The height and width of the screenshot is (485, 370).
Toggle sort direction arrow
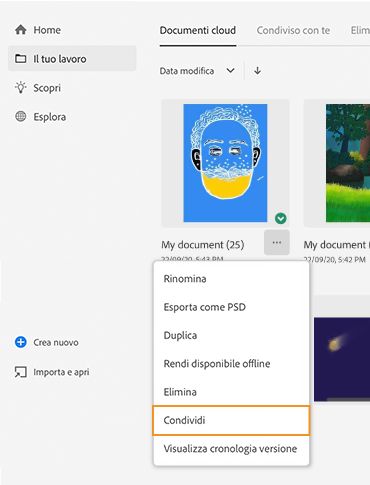coord(257,71)
